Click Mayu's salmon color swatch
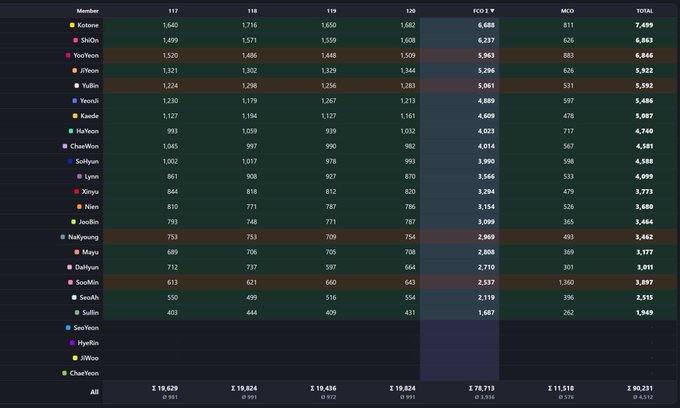Screen dimensions: 680x408 click(77, 252)
